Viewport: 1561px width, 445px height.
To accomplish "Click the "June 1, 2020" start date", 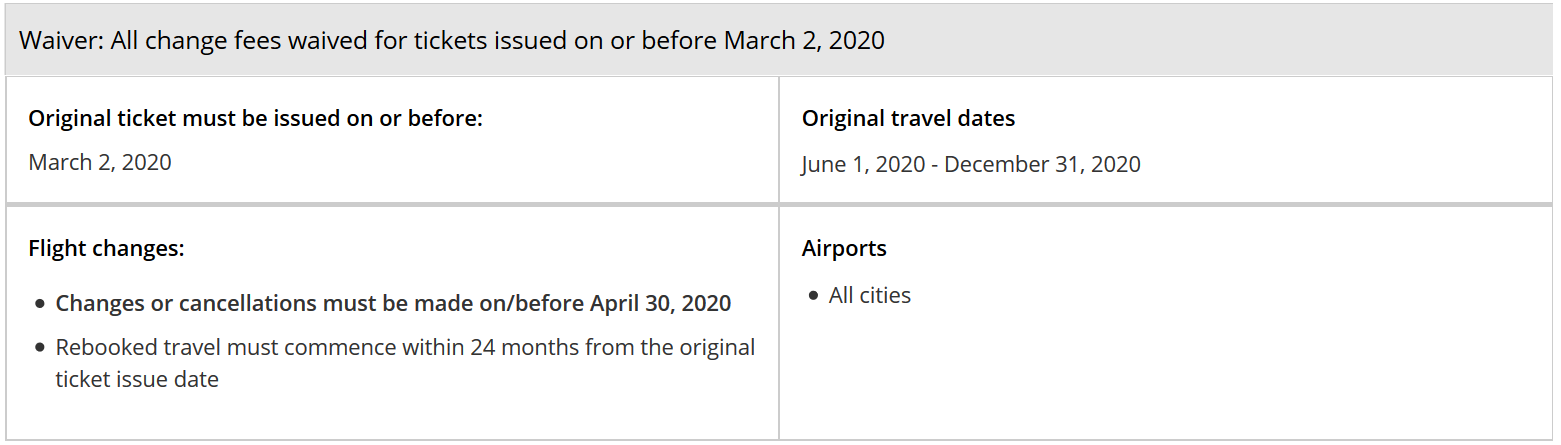I will coord(864,164).
